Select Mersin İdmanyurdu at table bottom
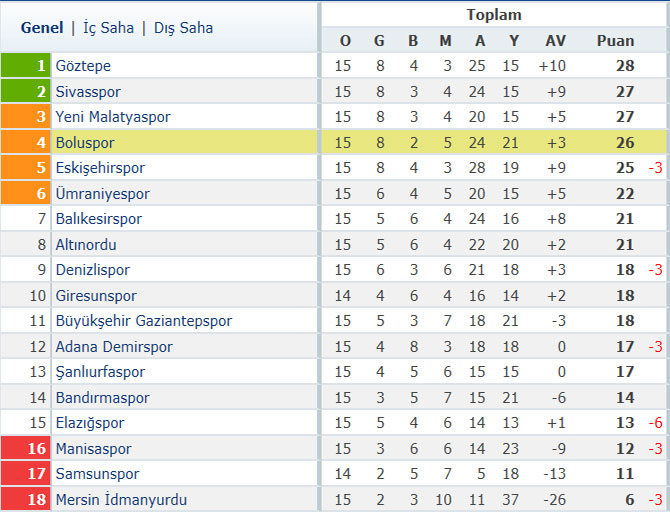The height and width of the screenshot is (514, 670). coord(121,499)
